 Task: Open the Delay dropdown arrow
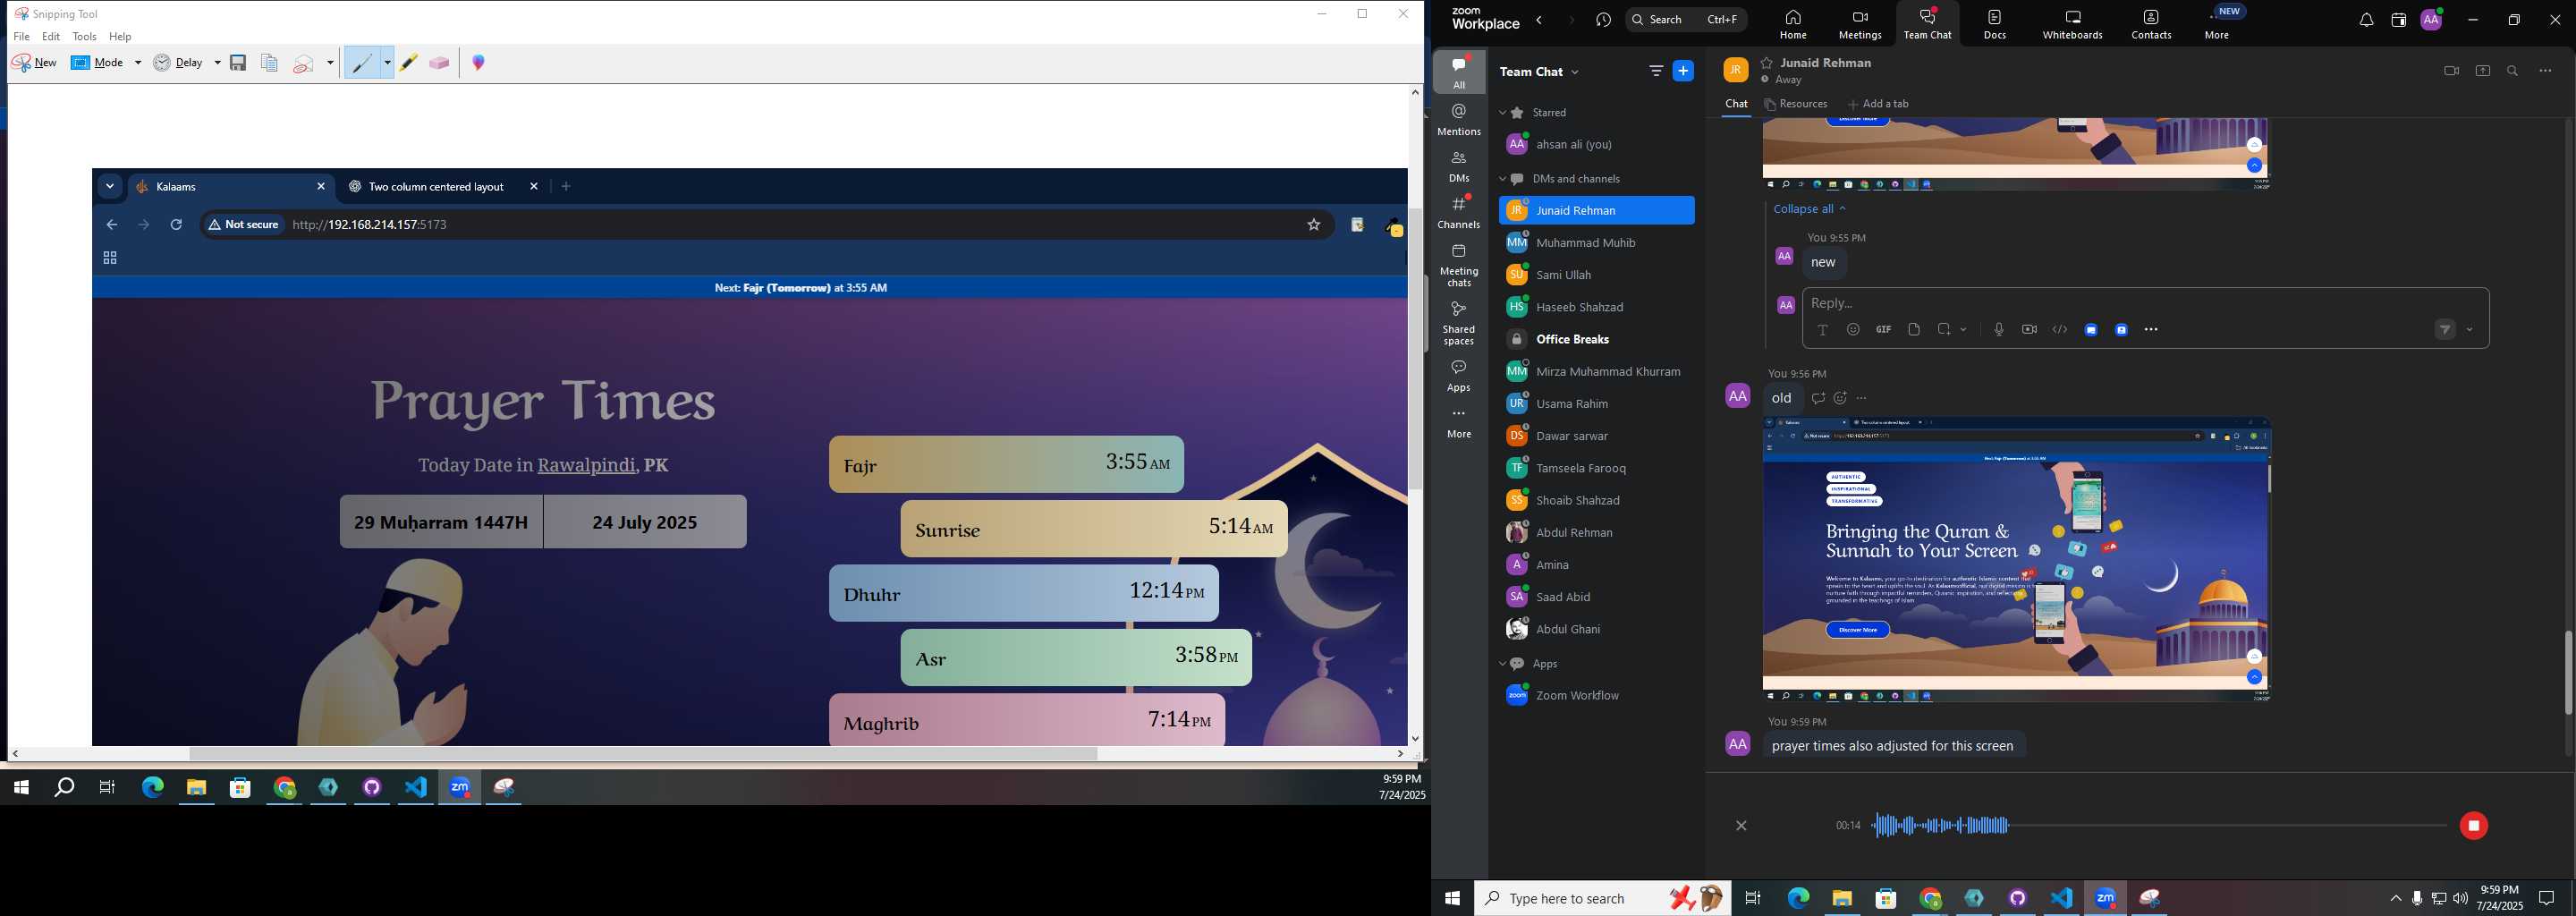[217, 63]
